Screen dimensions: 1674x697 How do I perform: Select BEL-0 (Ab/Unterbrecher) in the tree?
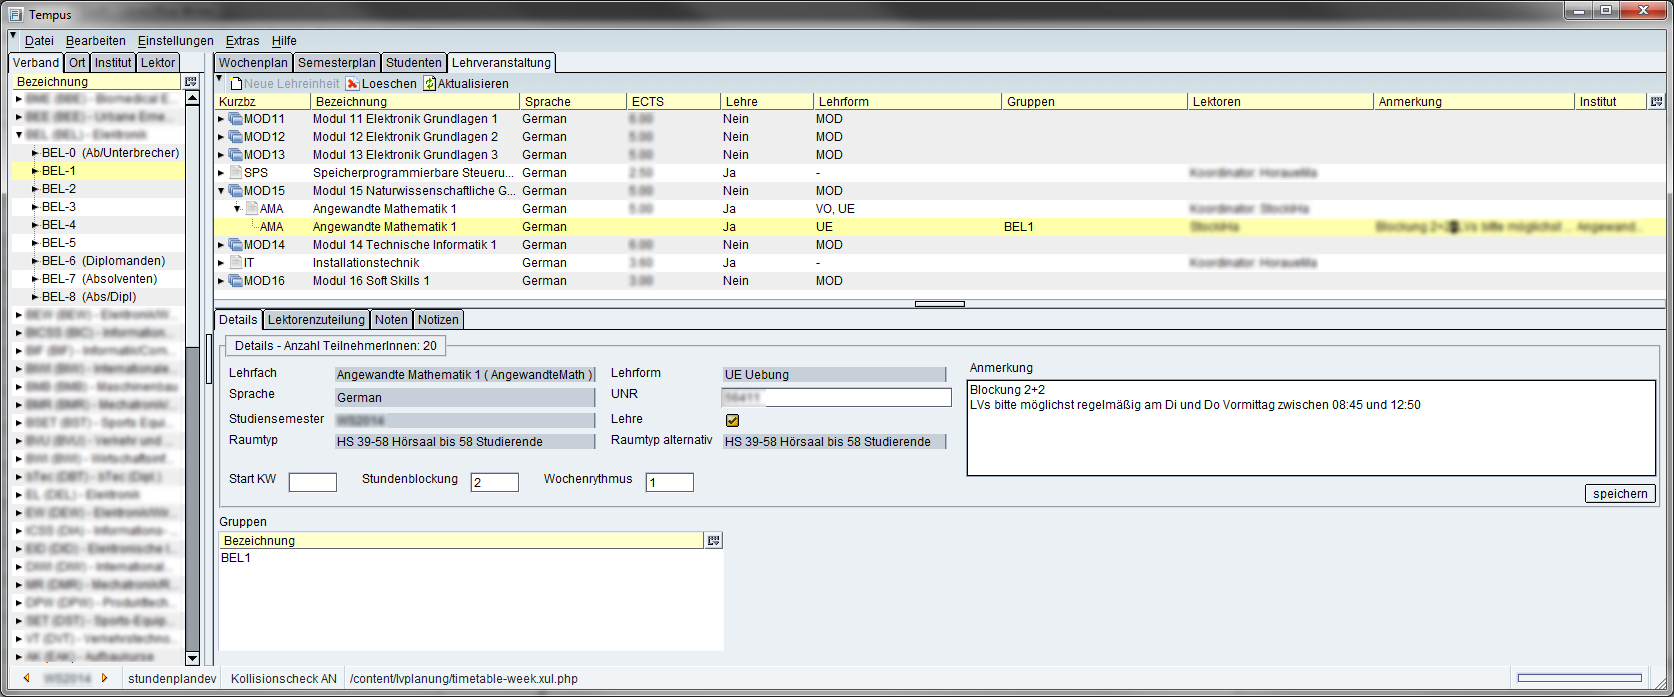(110, 153)
